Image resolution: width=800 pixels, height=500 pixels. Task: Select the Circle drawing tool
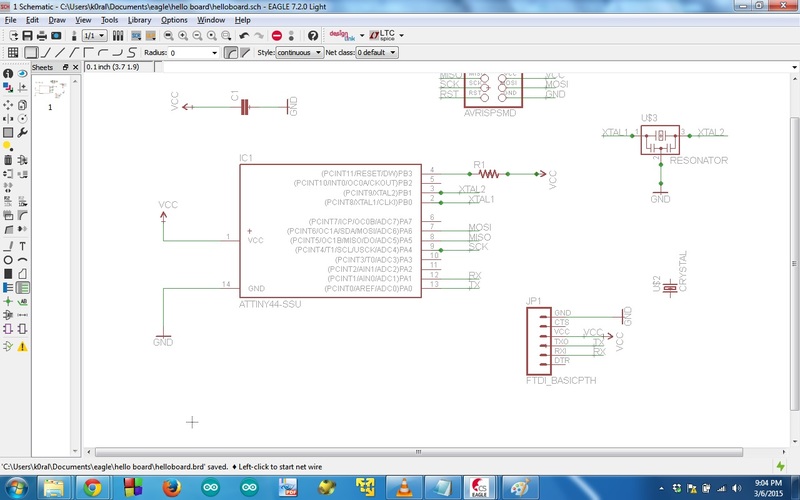click(8, 260)
